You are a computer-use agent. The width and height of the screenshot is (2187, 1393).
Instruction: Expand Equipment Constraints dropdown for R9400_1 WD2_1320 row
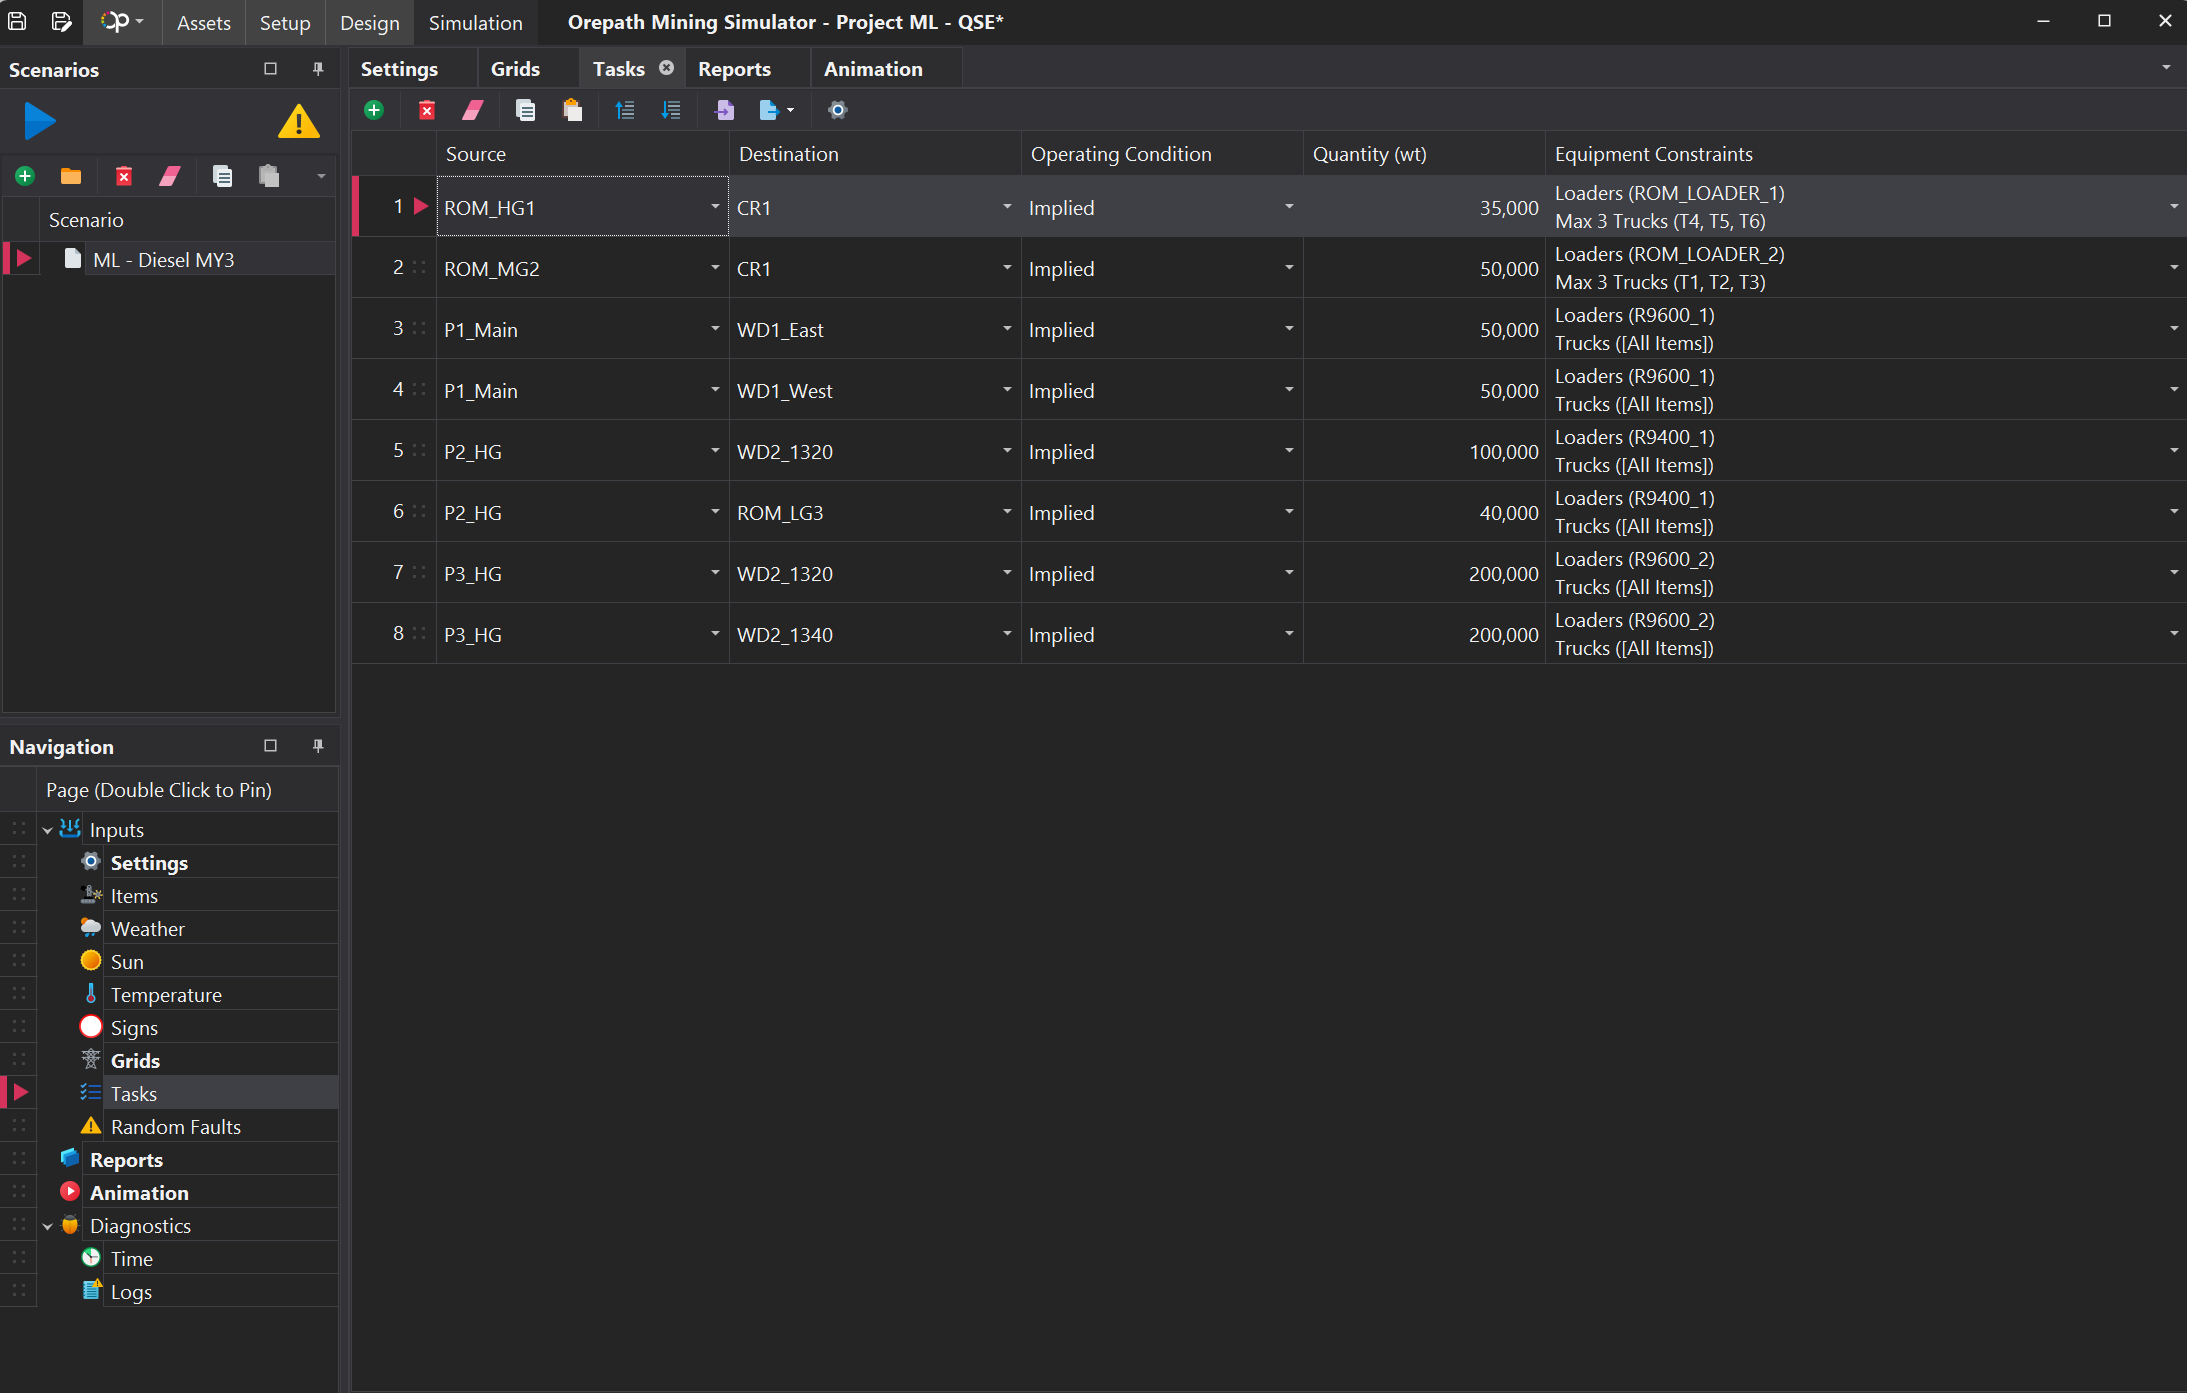click(x=2174, y=451)
